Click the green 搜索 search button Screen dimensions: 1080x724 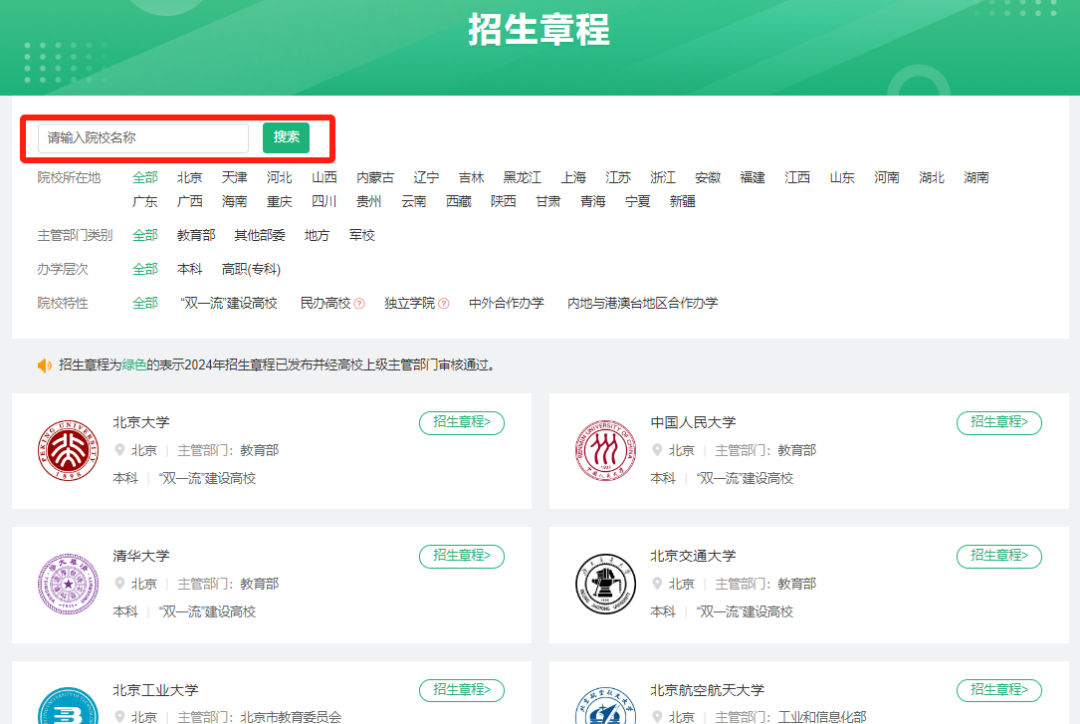[286, 137]
